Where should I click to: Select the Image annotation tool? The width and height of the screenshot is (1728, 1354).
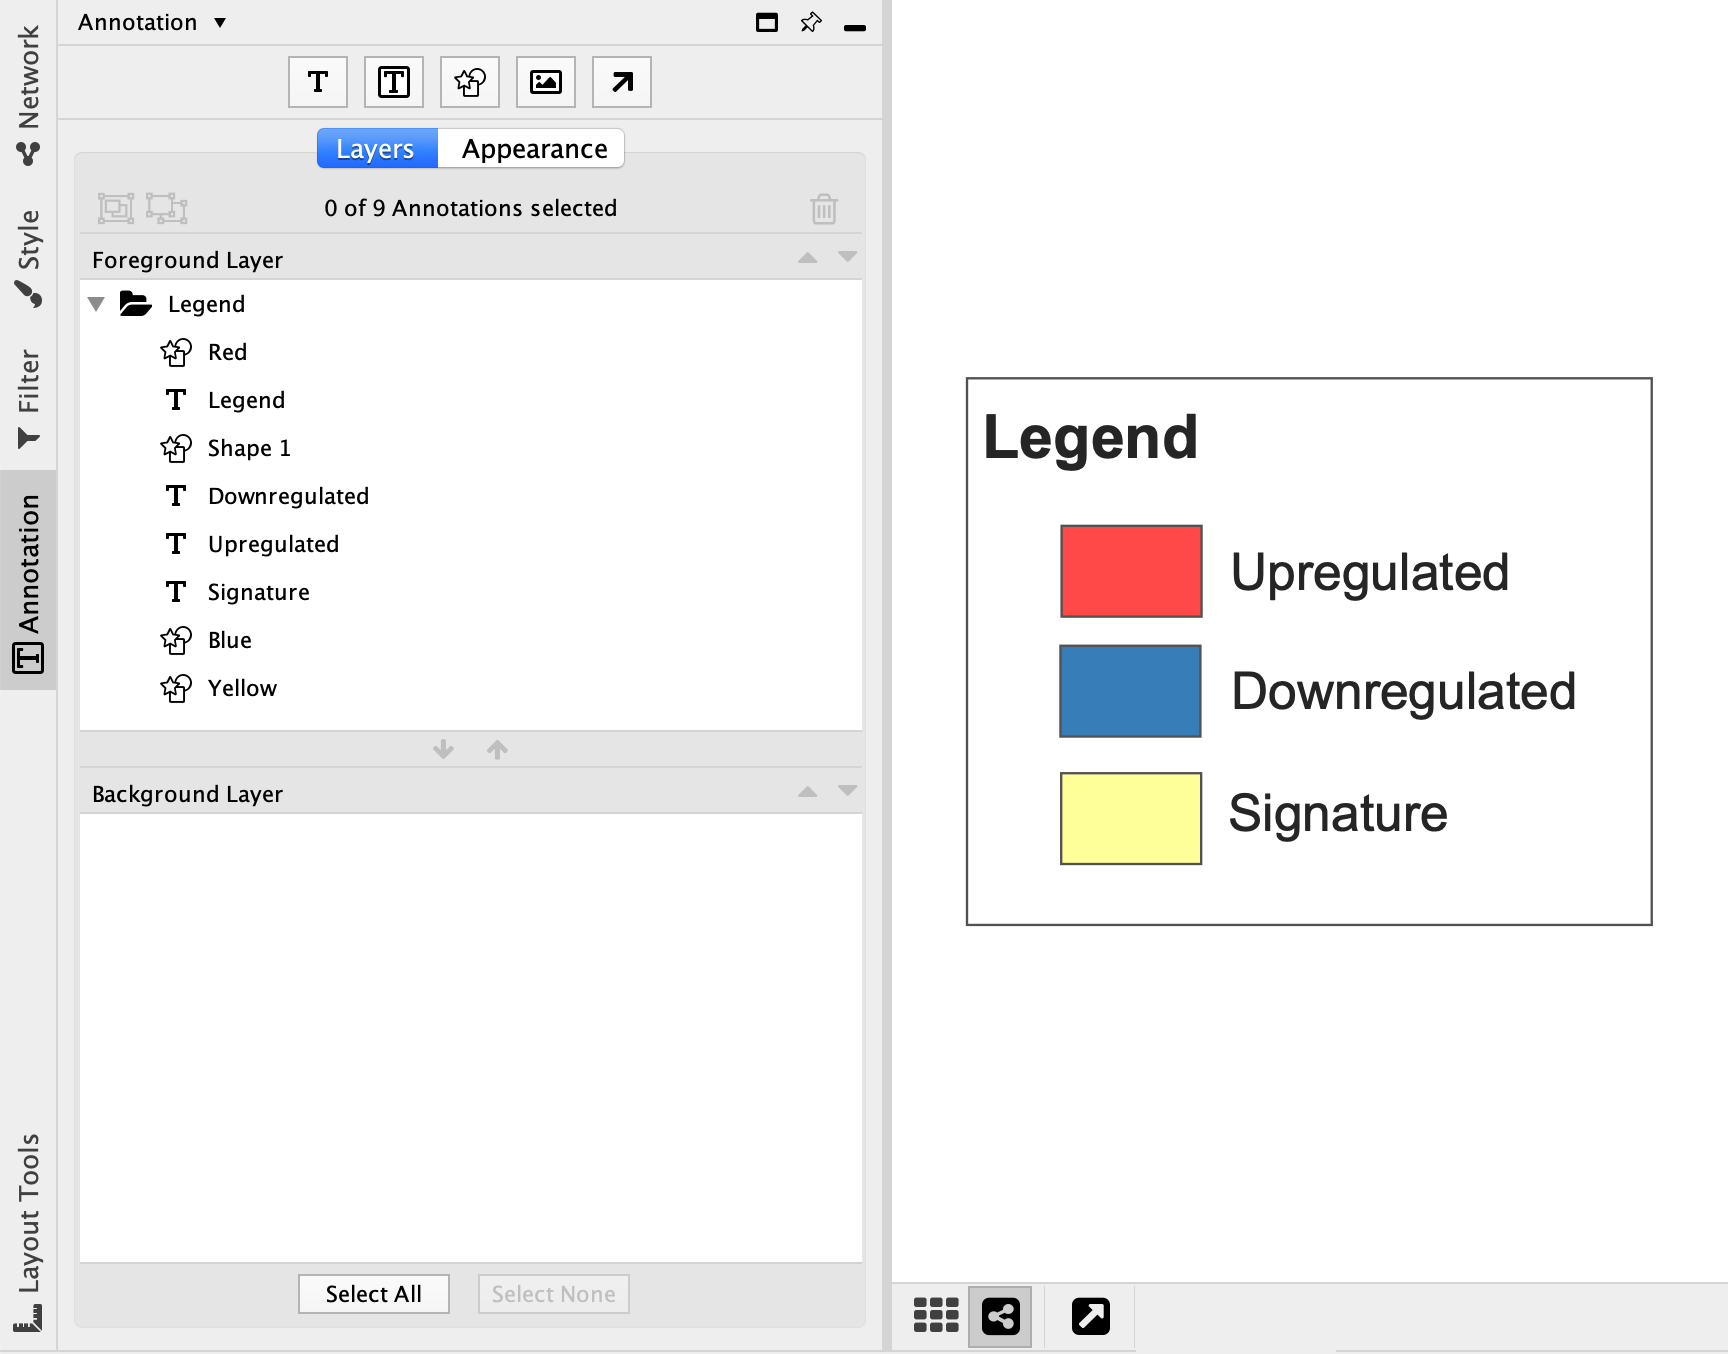[x=546, y=82]
